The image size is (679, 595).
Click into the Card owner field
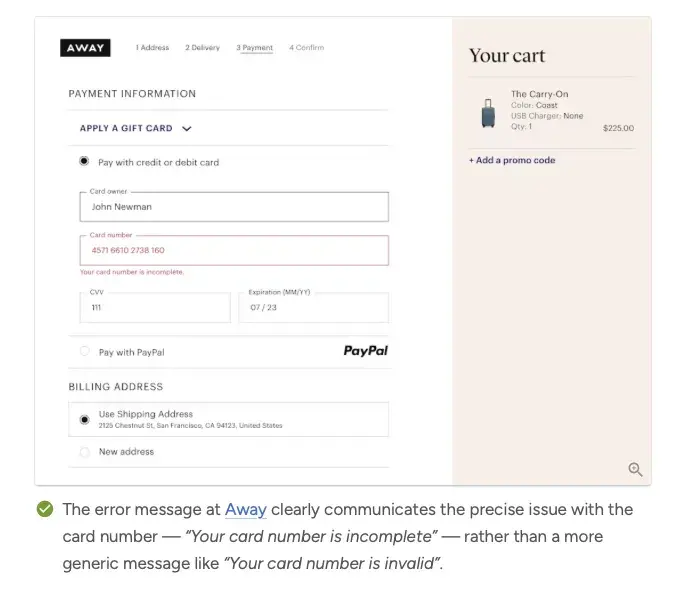234,207
